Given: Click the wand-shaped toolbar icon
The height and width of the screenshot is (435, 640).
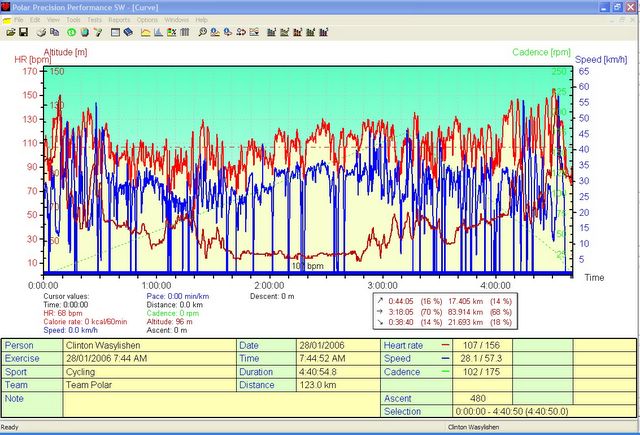Looking at the screenshot, I should click(x=98, y=32).
